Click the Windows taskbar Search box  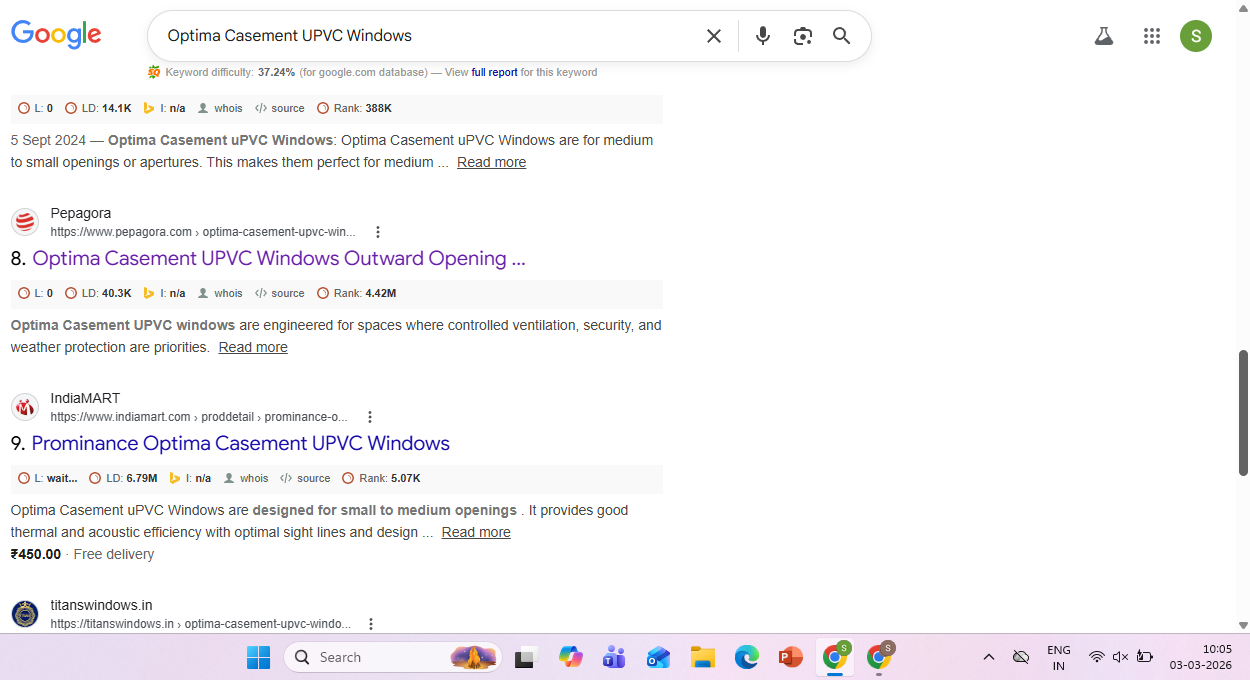(x=393, y=657)
